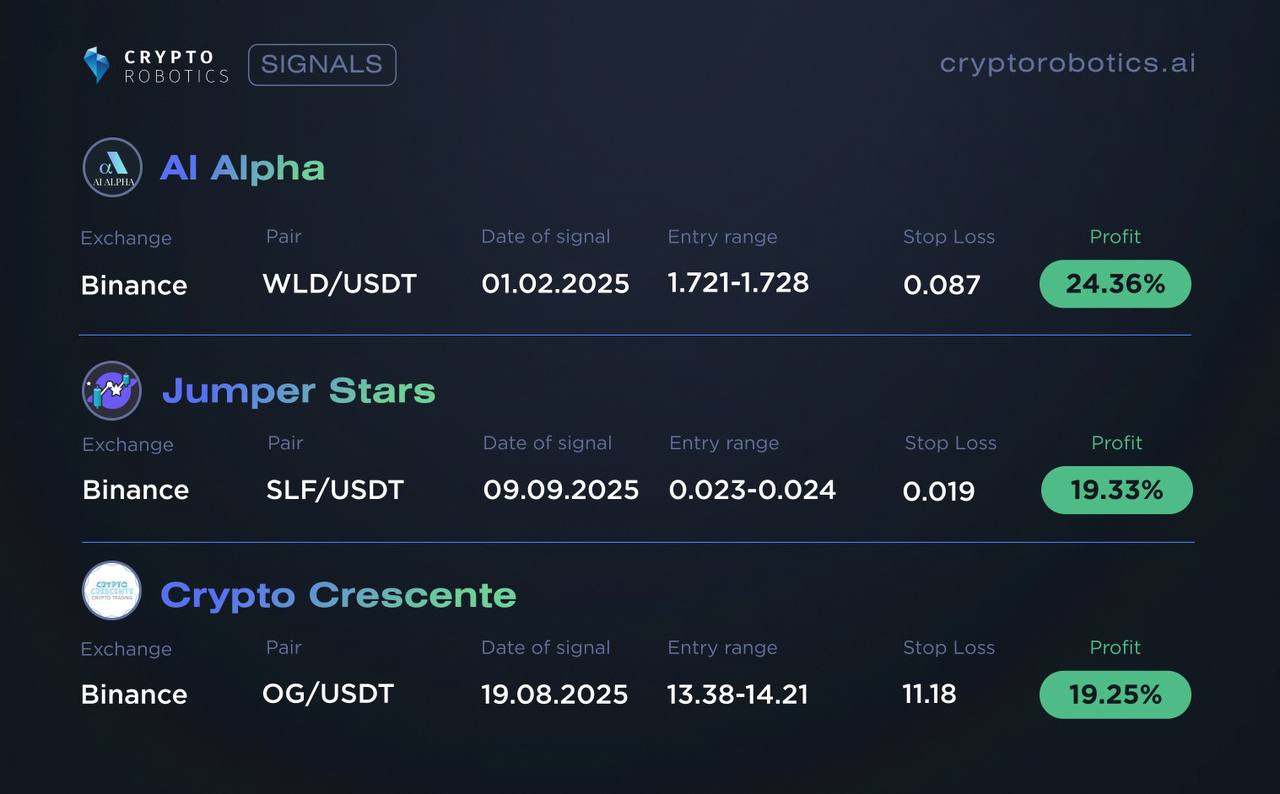Open the Crypto Crescente channel avatar
The height and width of the screenshot is (794, 1280).
coord(112,591)
